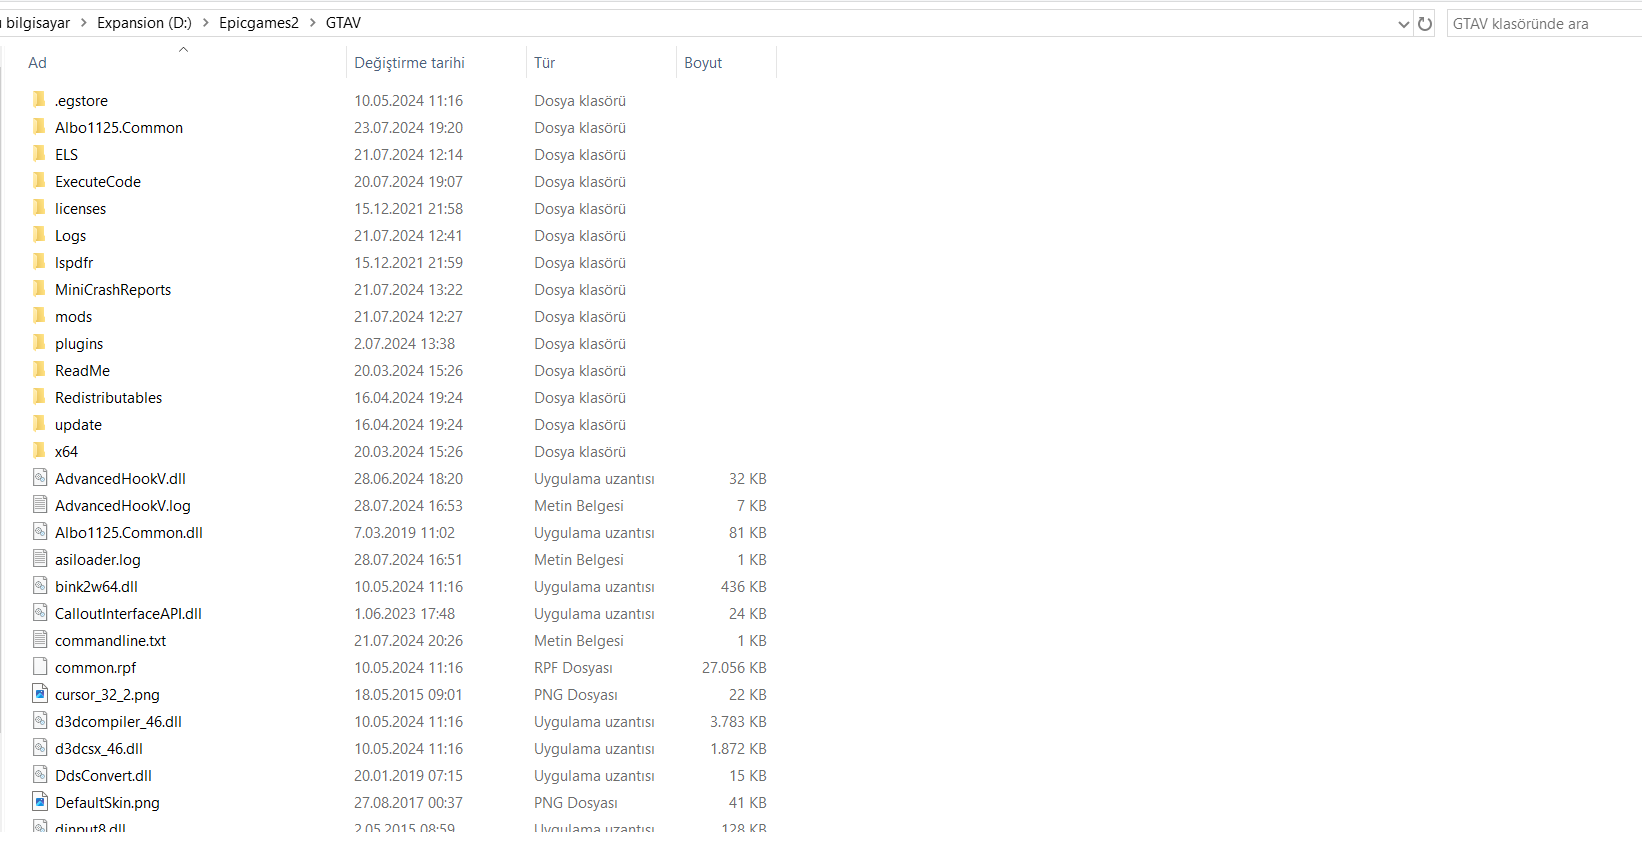Go to Expansion (D:) in address bar
1642x848 pixels.
coord(144,23)
